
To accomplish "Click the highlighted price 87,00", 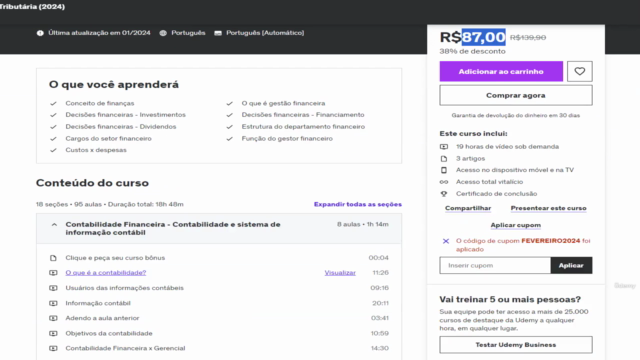I will (x=484, y=37).
